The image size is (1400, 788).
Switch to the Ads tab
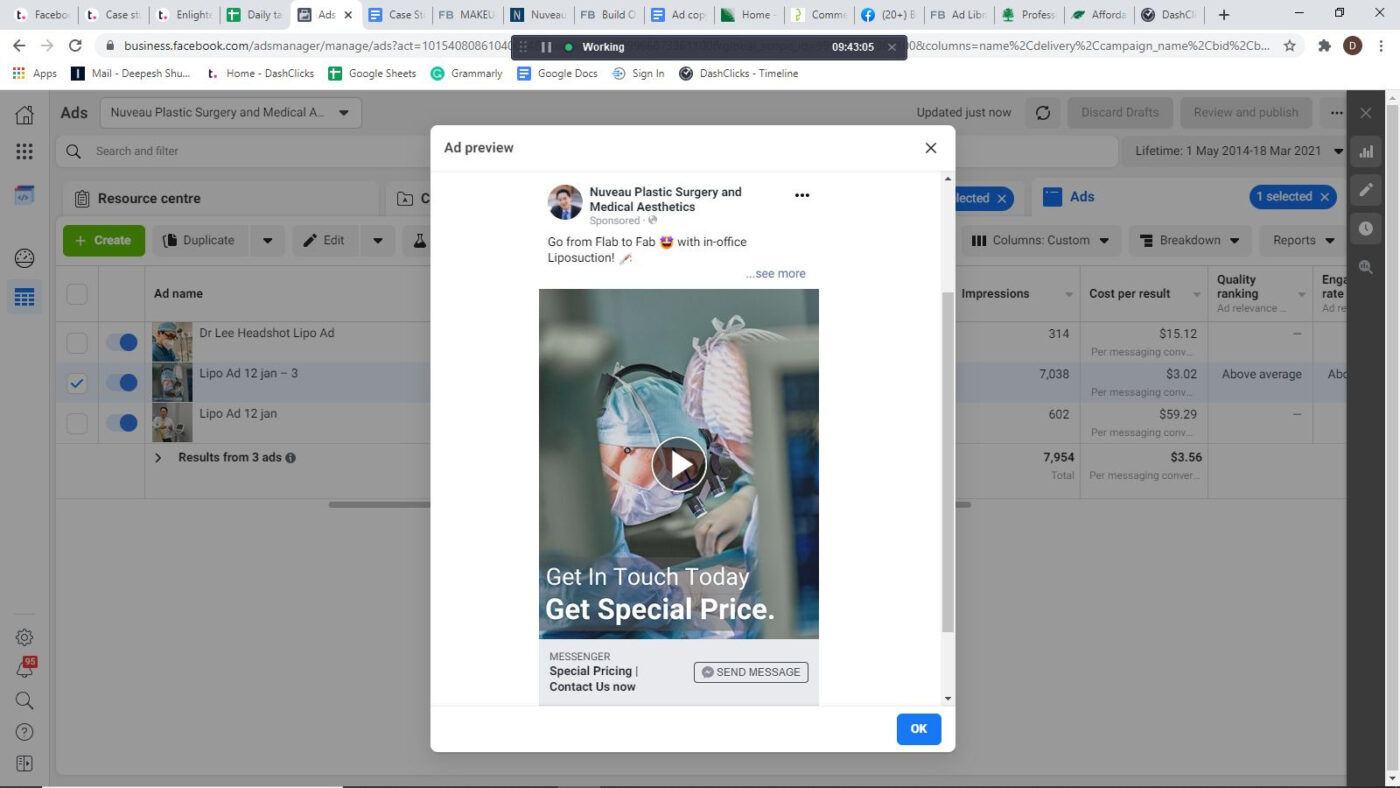point(1081,197)
